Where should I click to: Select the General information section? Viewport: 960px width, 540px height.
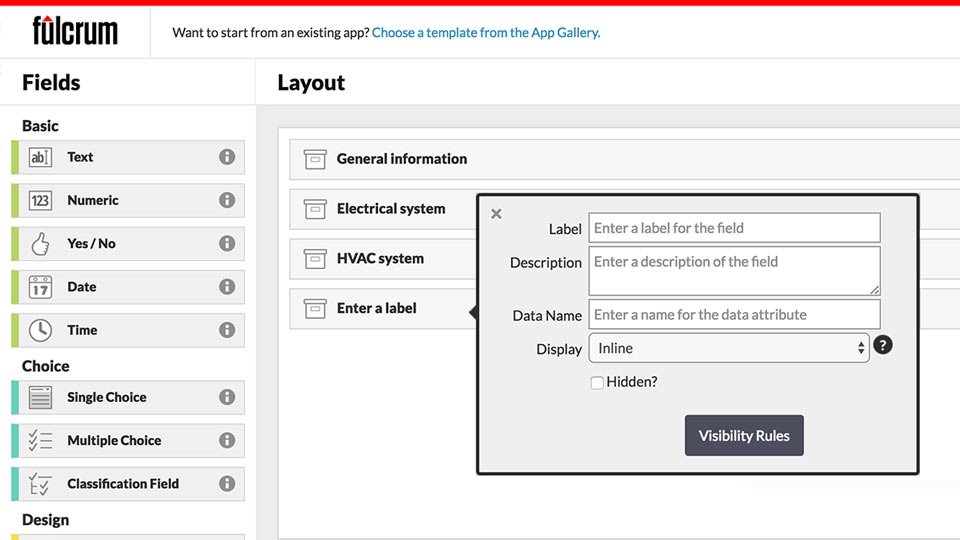pyautogui.click(x=401, y=159)
